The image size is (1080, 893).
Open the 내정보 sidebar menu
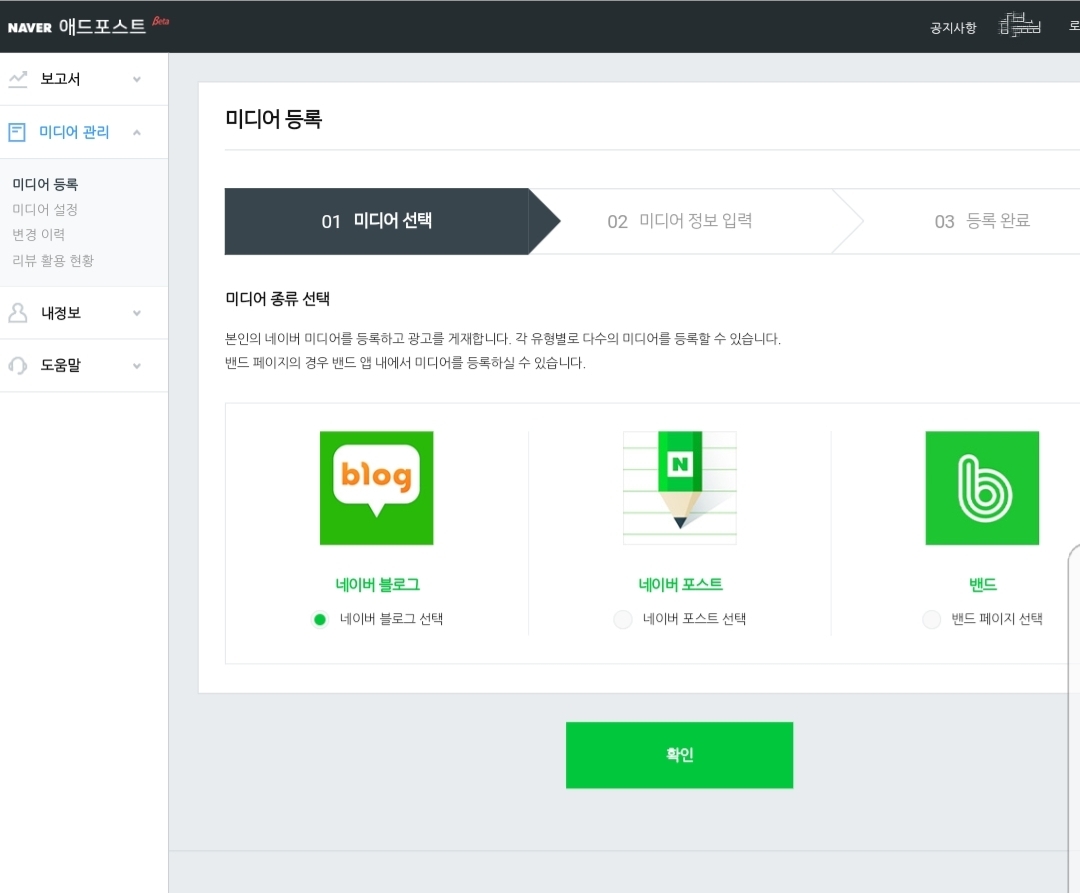[84, 313]
